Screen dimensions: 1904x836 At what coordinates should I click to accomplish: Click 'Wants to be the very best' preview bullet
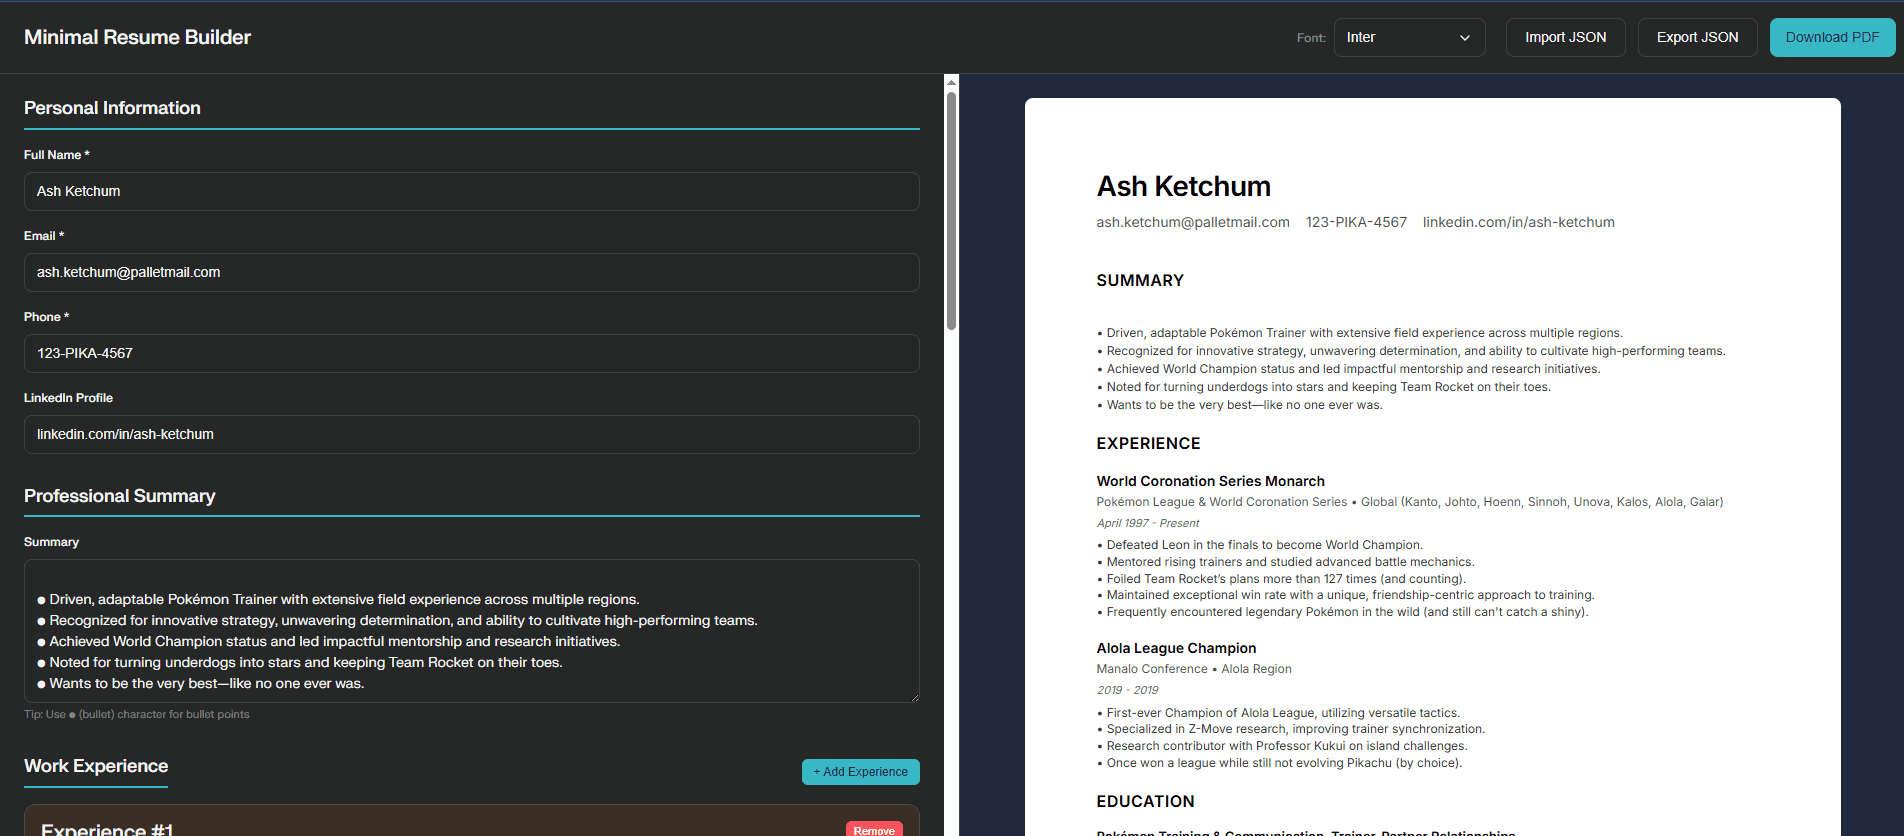(x=1240, y=405)
